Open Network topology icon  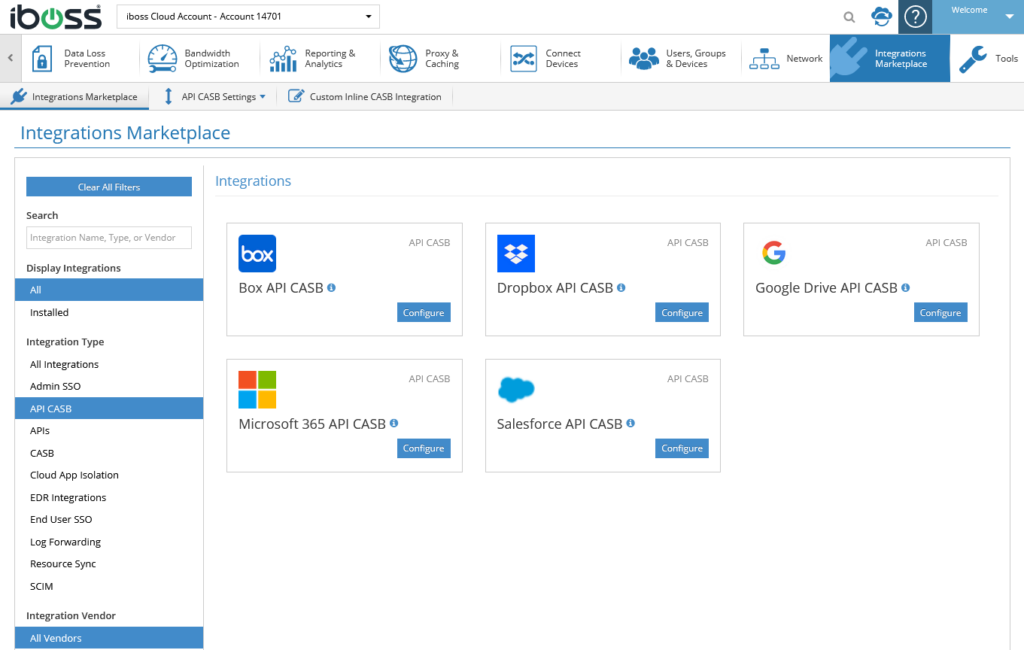click(764, 59)
